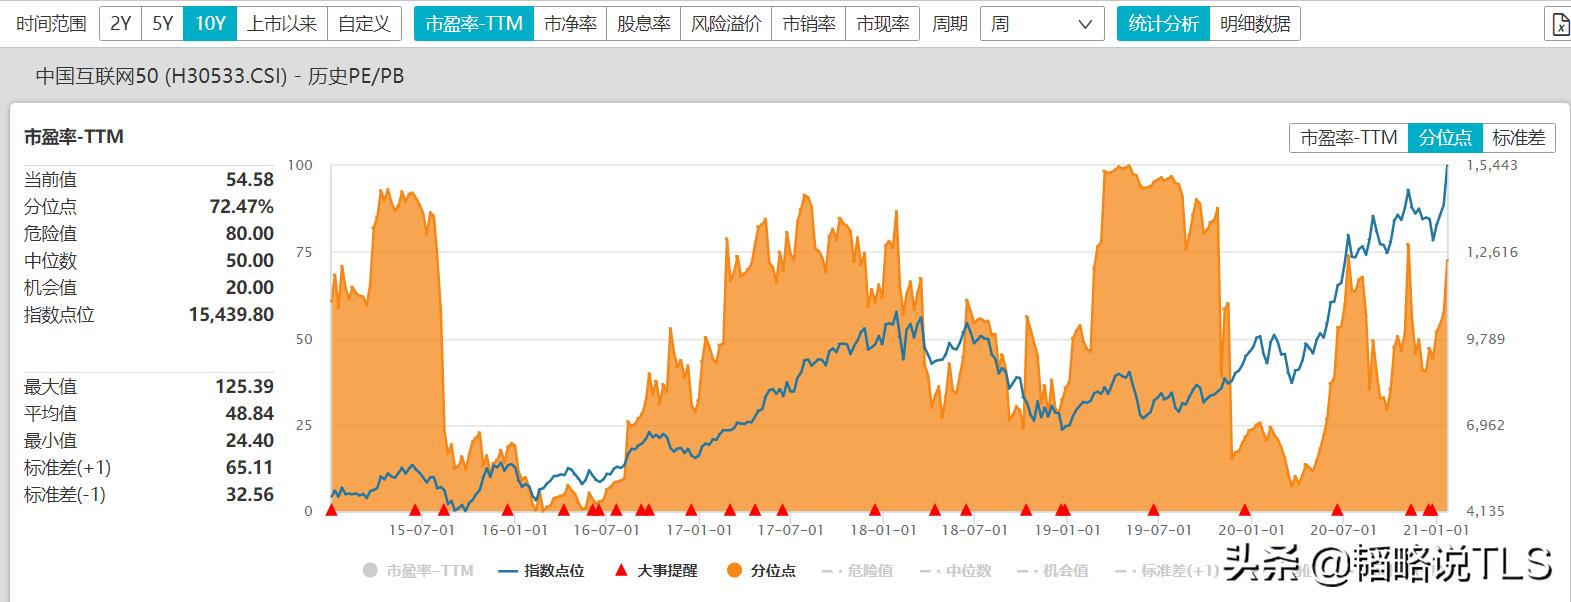
Task: Export data with the Excel icon
Action: point(1559,24)
